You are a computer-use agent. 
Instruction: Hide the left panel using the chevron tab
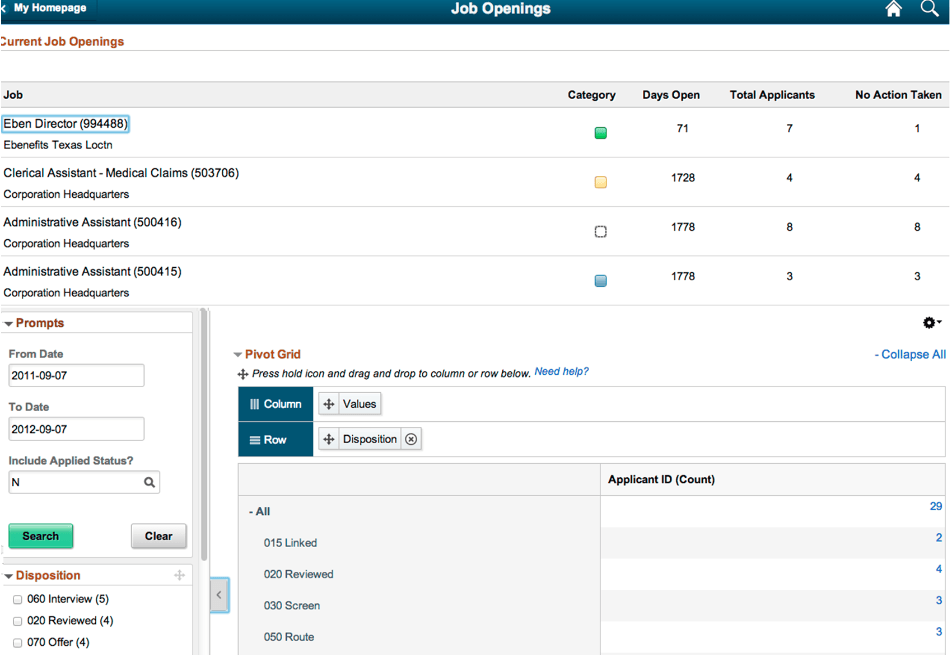(219, 595)
